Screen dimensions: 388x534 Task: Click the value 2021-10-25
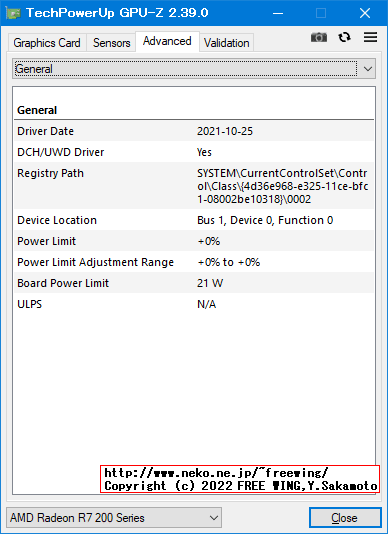225,131
